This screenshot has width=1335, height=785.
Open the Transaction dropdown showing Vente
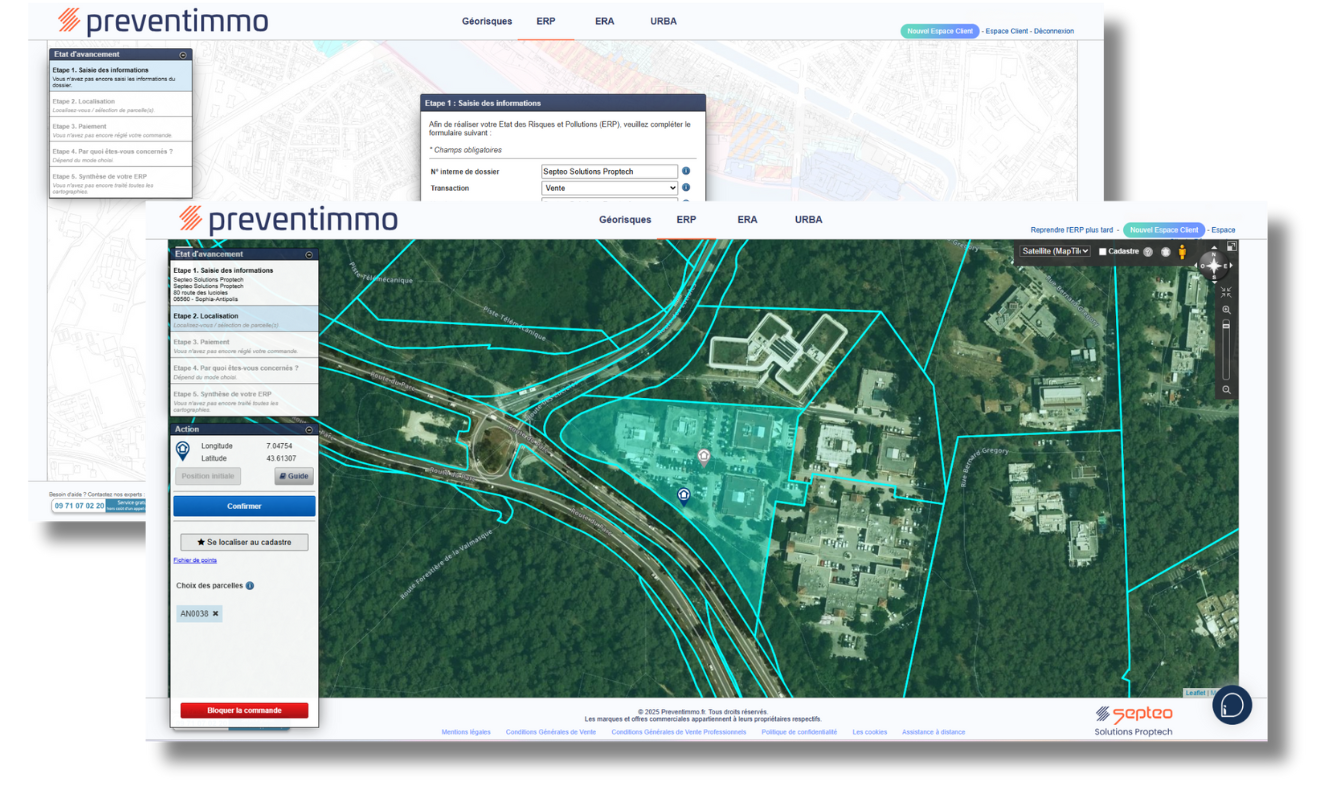tap(609, 188)
